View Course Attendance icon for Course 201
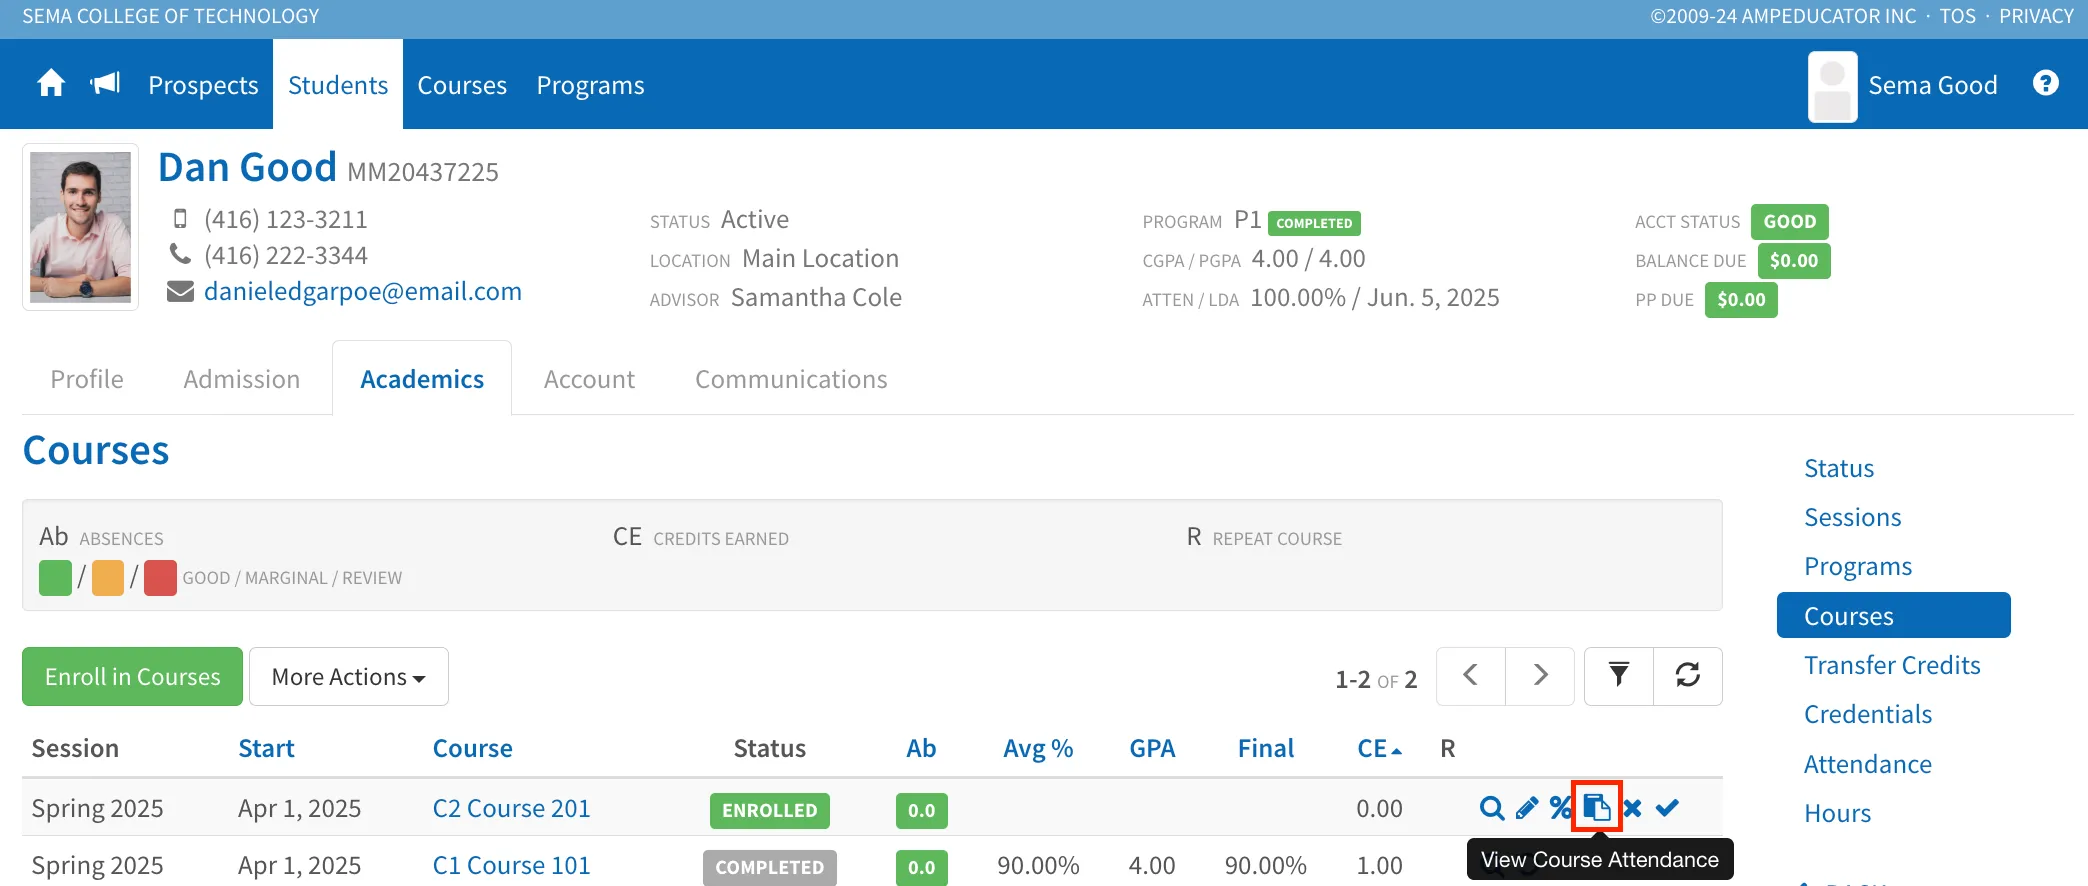2088x886 pixels. pos(1597,807)
